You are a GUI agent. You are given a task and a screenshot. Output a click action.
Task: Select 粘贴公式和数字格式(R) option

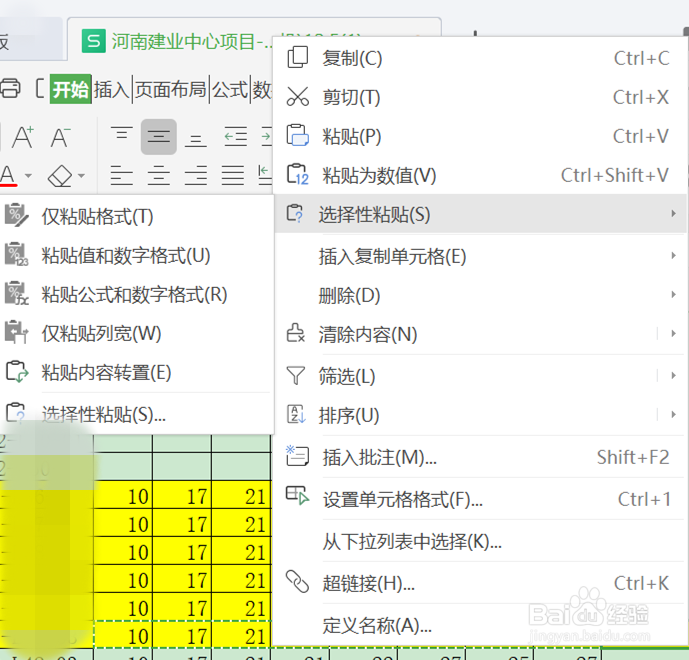[x=136, y=294]
